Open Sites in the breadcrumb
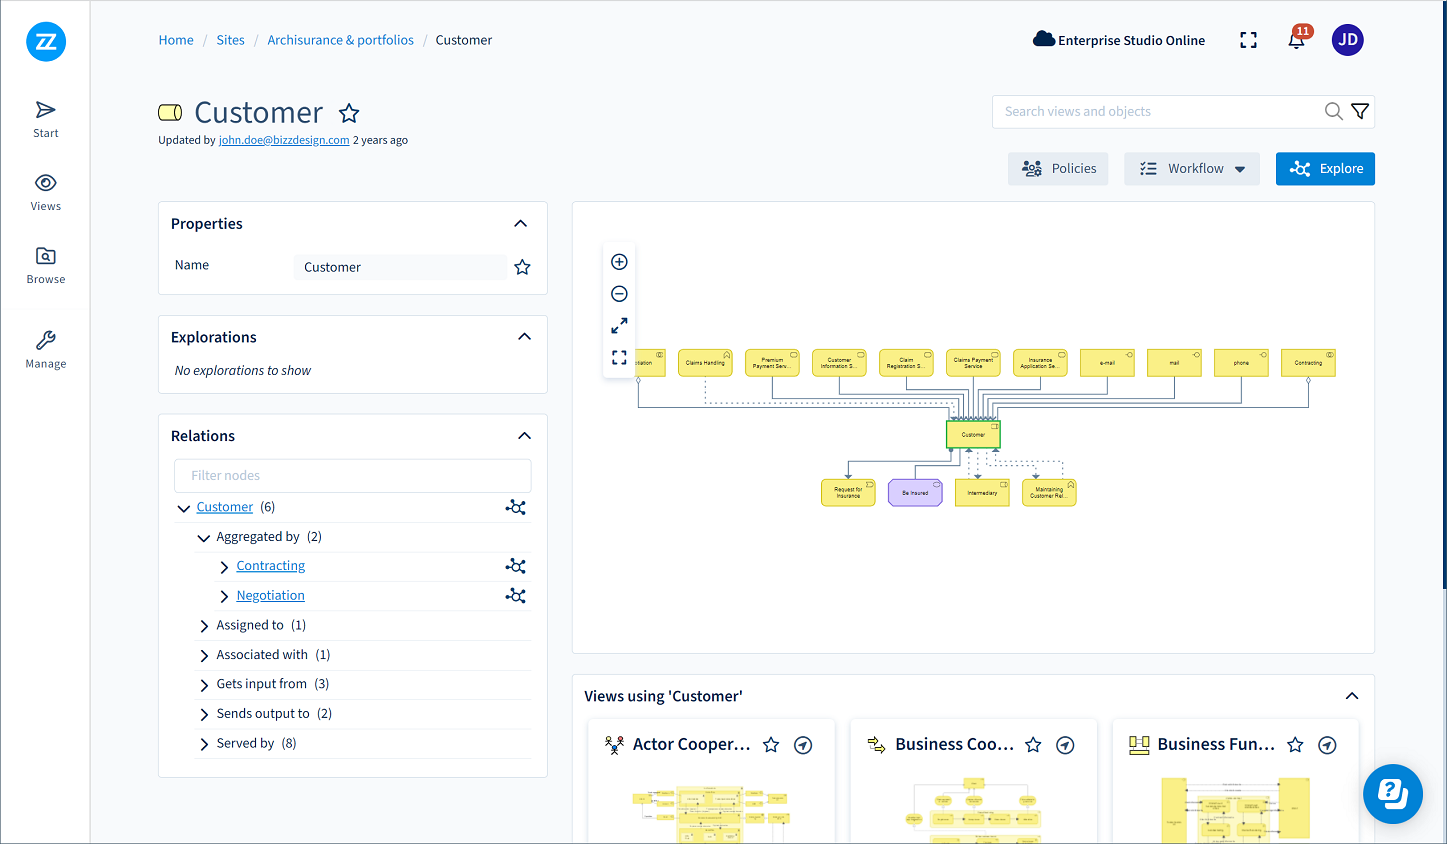 coord(231,40)
